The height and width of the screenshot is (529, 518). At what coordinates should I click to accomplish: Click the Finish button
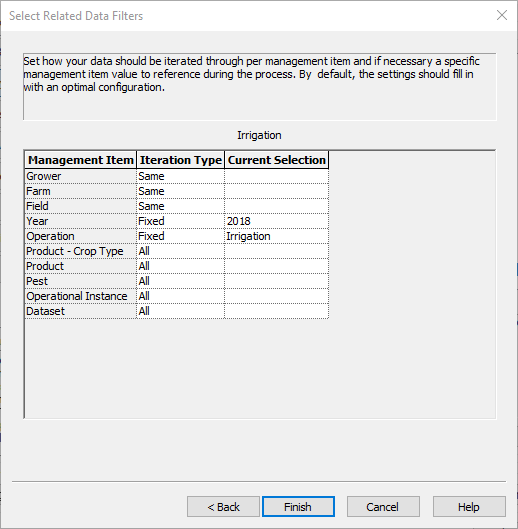coord(298,506)
